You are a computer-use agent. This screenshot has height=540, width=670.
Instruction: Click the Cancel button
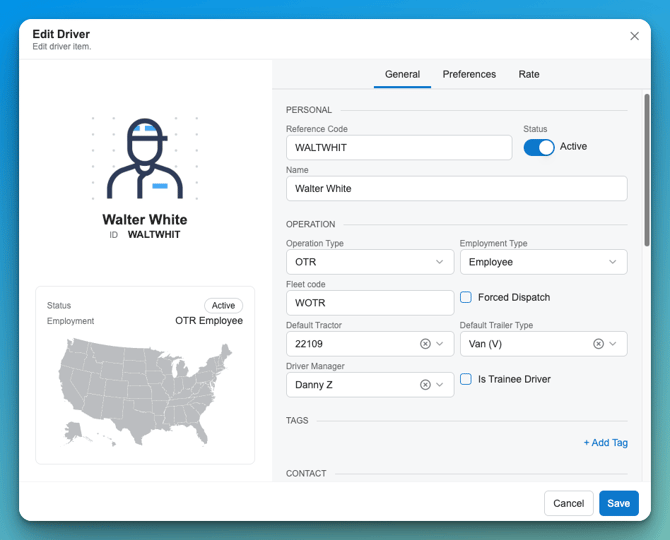569,503
